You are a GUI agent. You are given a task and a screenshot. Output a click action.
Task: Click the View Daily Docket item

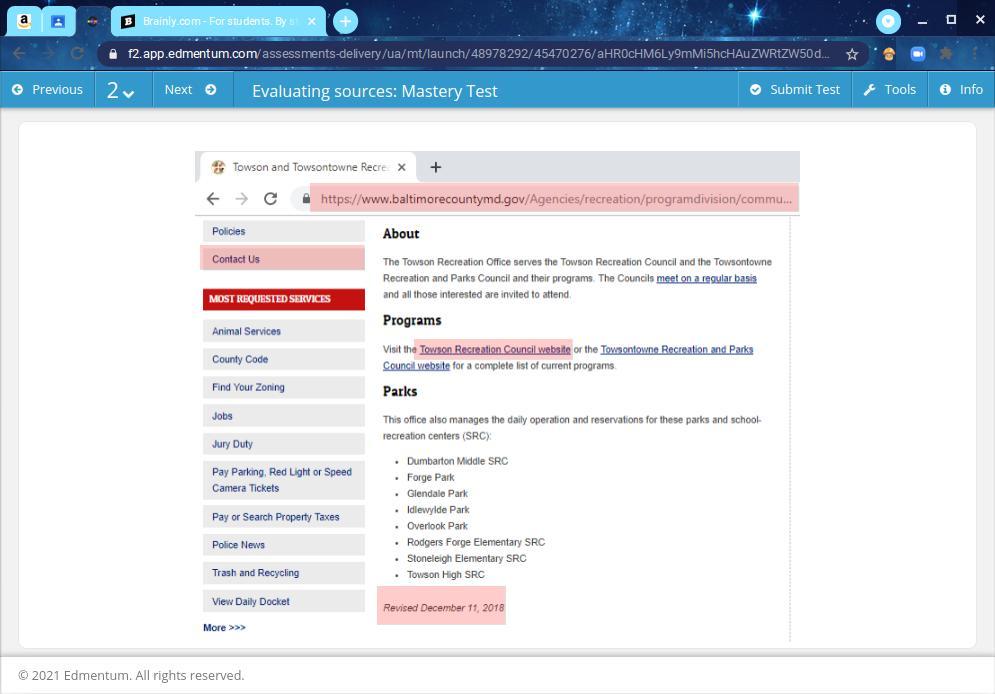click(x=284, y=601)
